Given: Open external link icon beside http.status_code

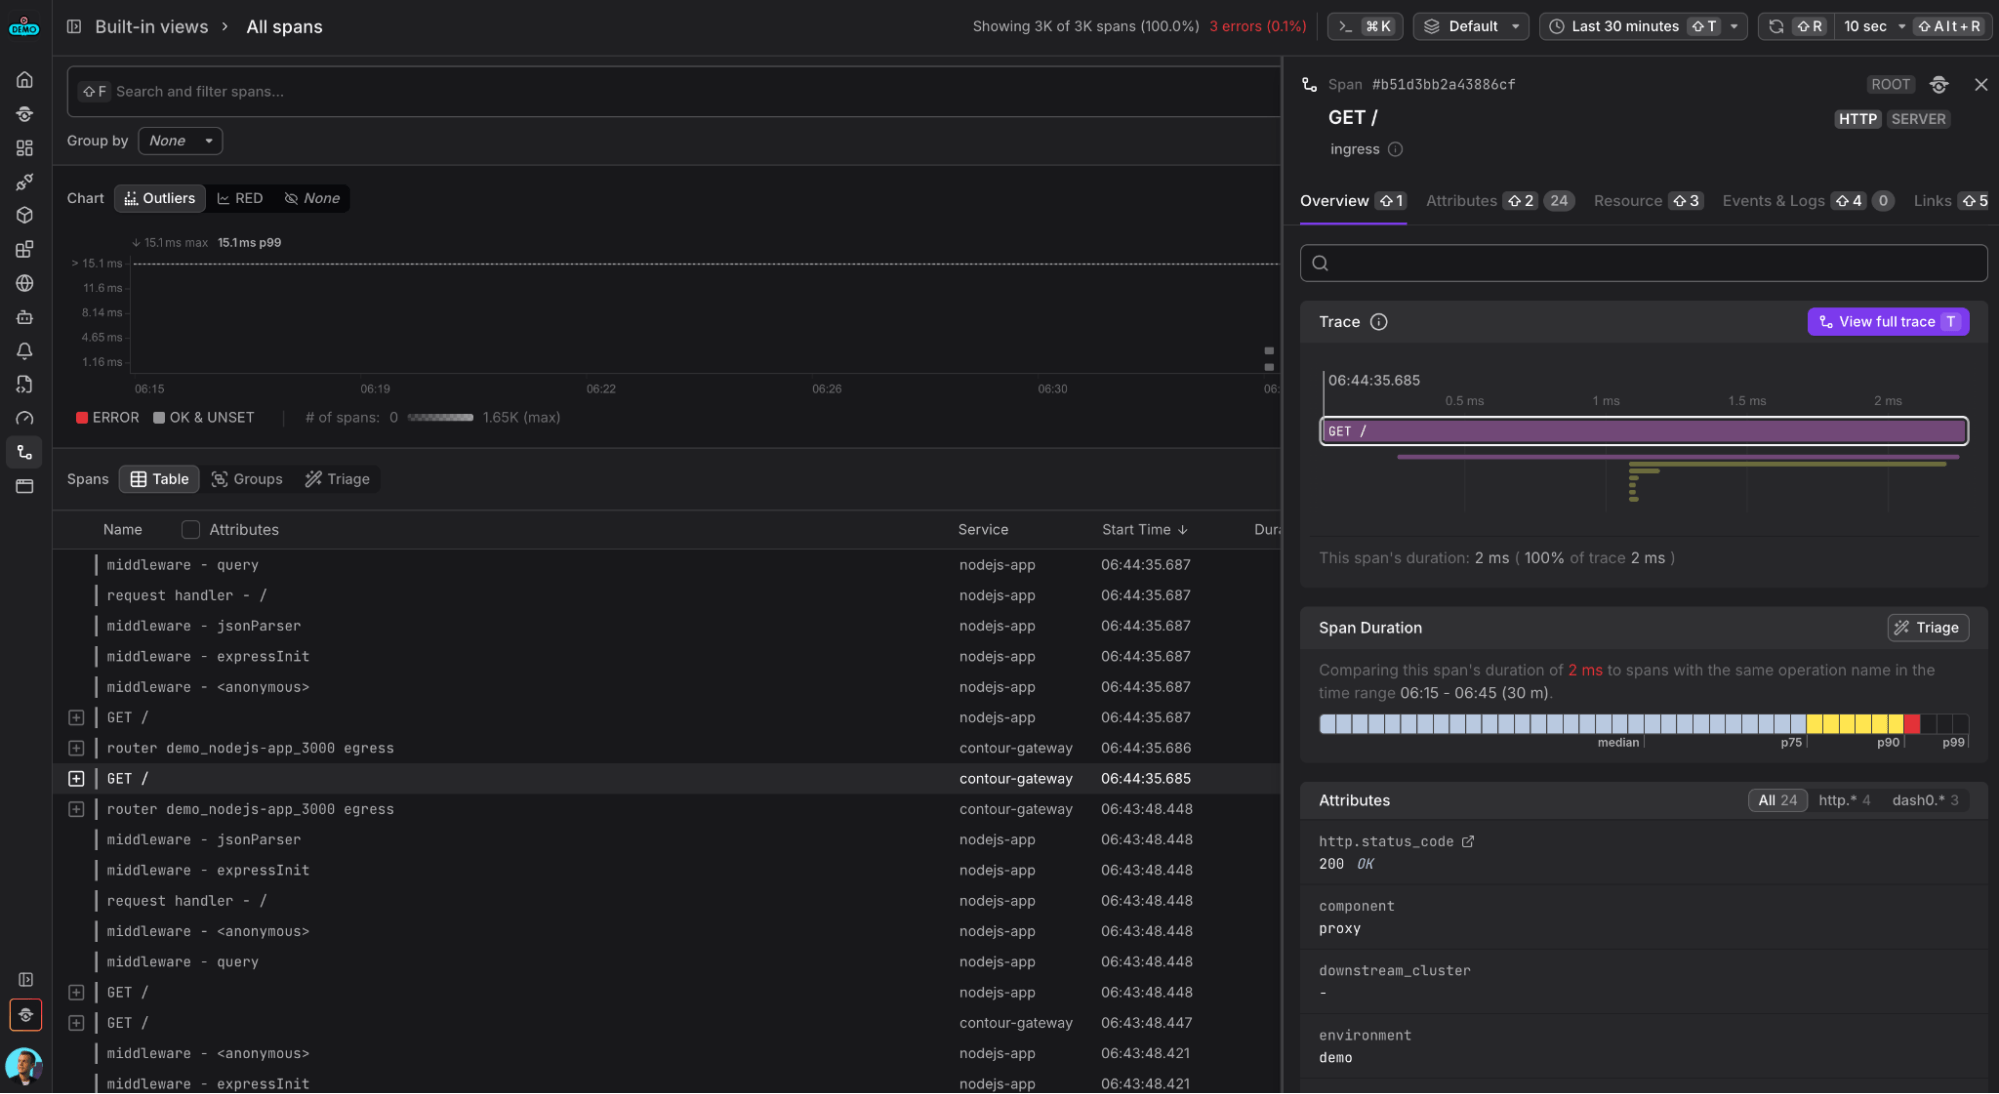Looking at the screenshot, I should tap(1468, 842).
